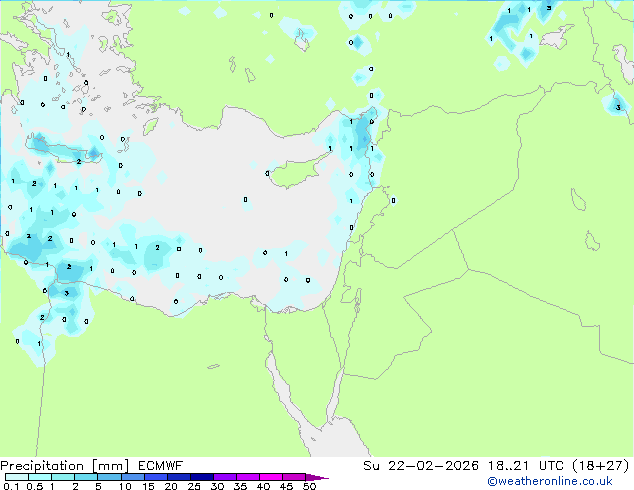Pick the 2–5 mm legend swatch
Viewport: 634px width, 490px height.
pos(86,477)
